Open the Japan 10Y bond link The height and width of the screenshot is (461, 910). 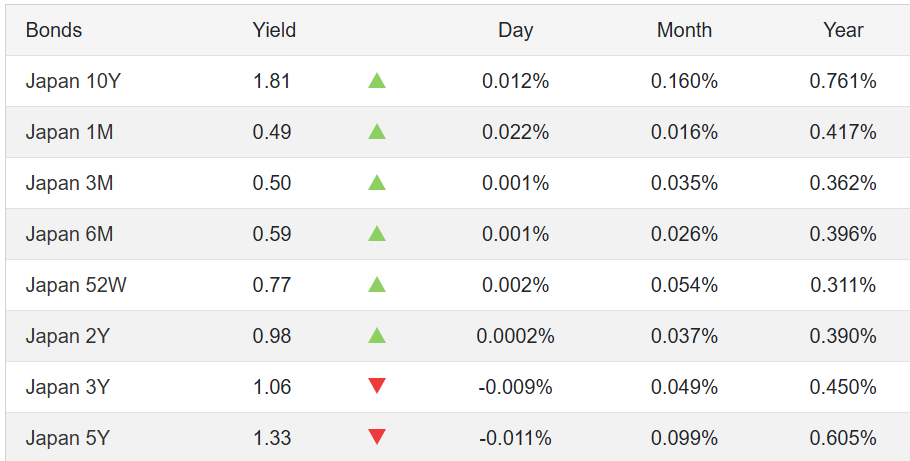tap(73, 81)
